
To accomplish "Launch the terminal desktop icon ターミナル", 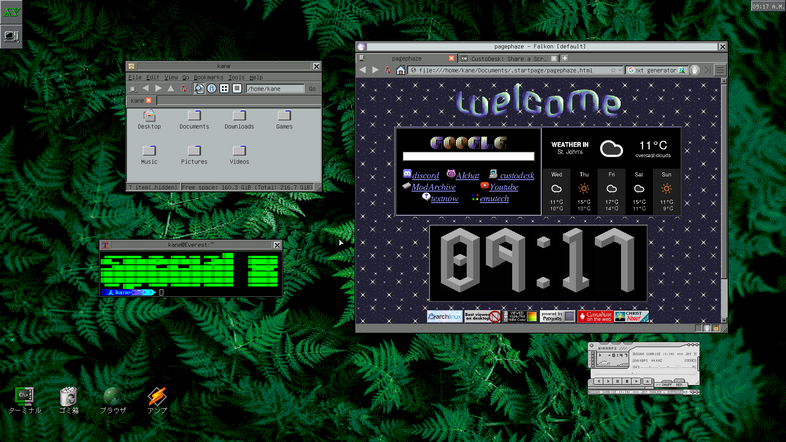I will pos(24,400).
